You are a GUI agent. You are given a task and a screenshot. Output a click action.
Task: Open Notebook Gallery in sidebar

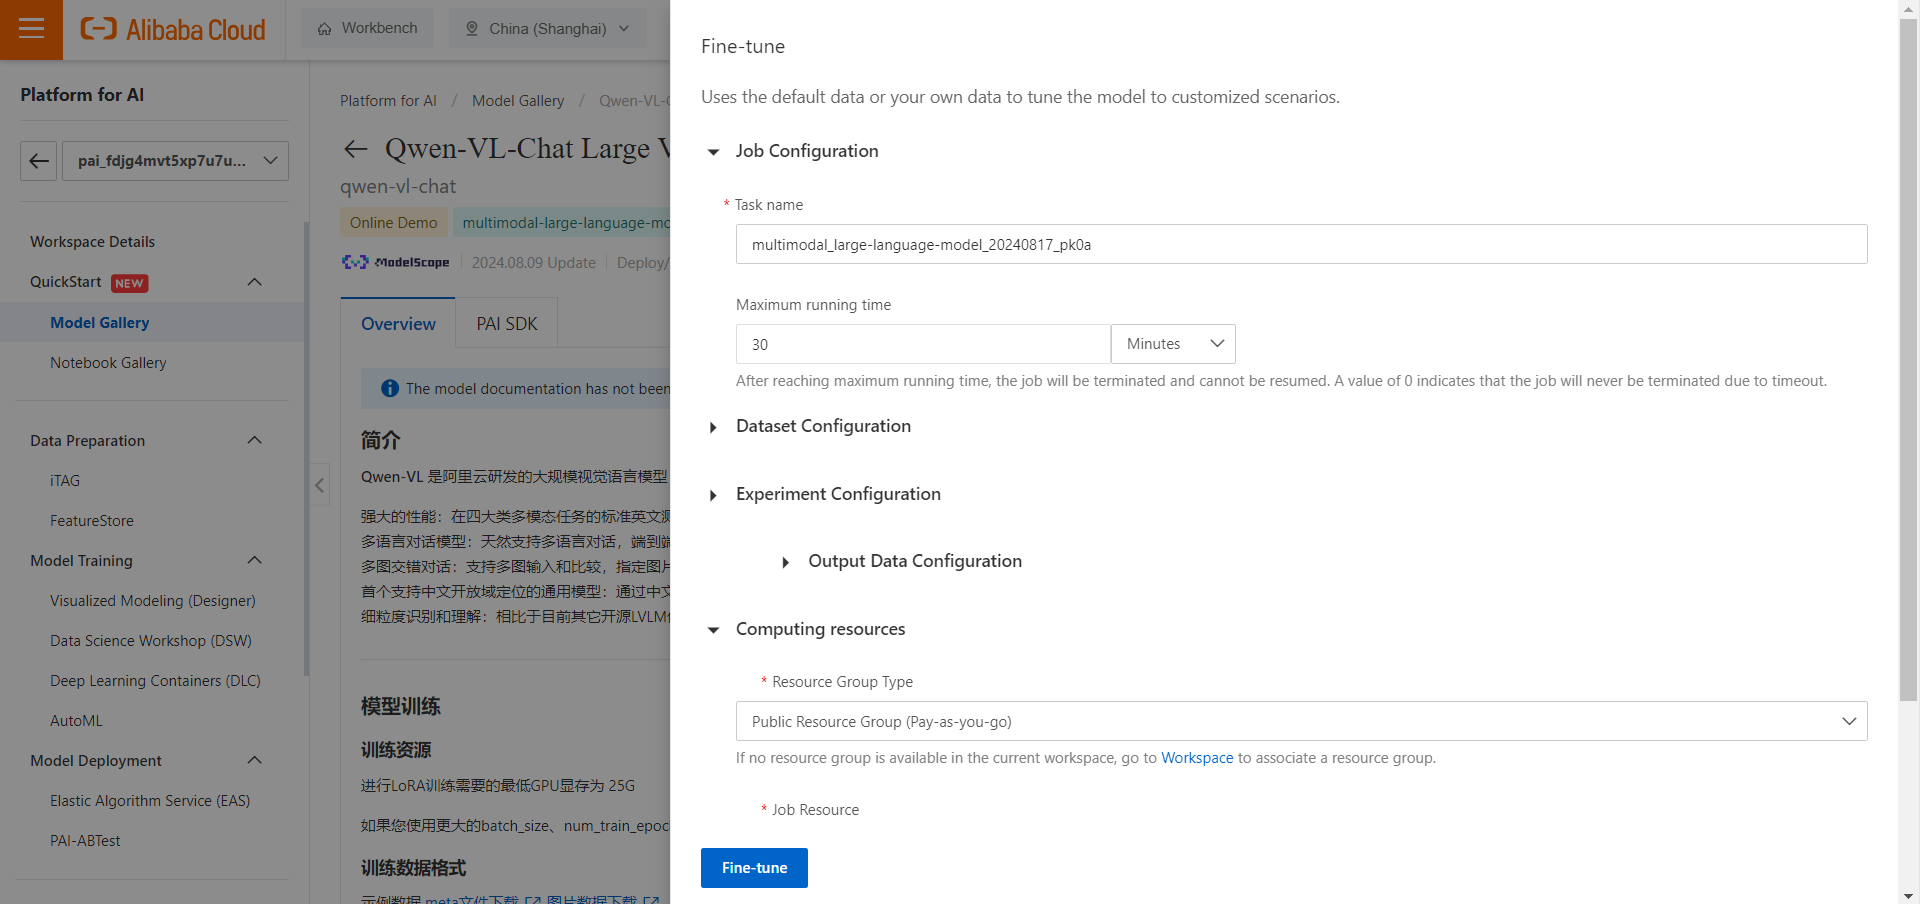(x=108, y=363)
